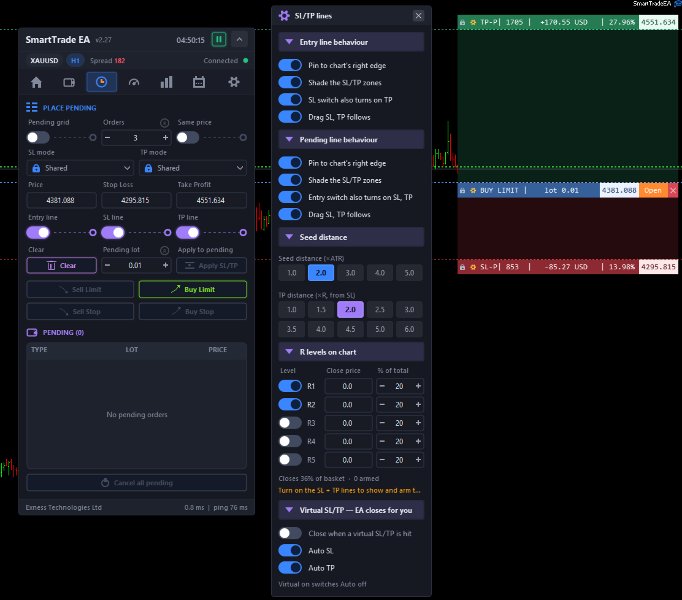Click the R2 Close price field
This screenshot has height=600, width=682.
pos(348,405)
